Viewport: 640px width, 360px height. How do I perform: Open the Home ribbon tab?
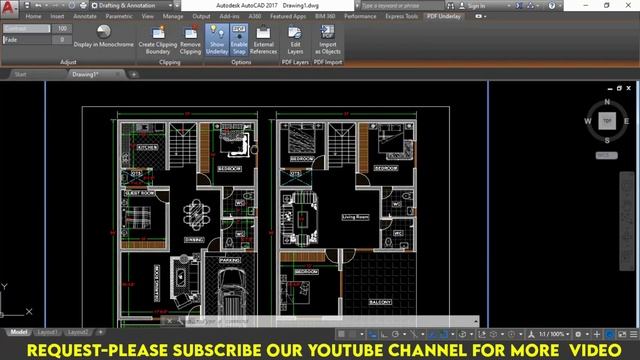[x=33, y=16]
